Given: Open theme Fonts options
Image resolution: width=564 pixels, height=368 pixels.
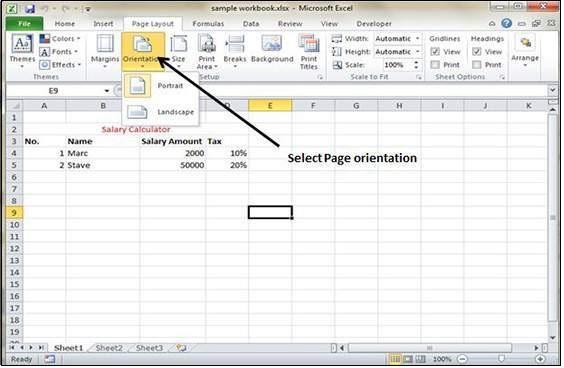Looking at the screenshot, I should (x=59, y=52).
